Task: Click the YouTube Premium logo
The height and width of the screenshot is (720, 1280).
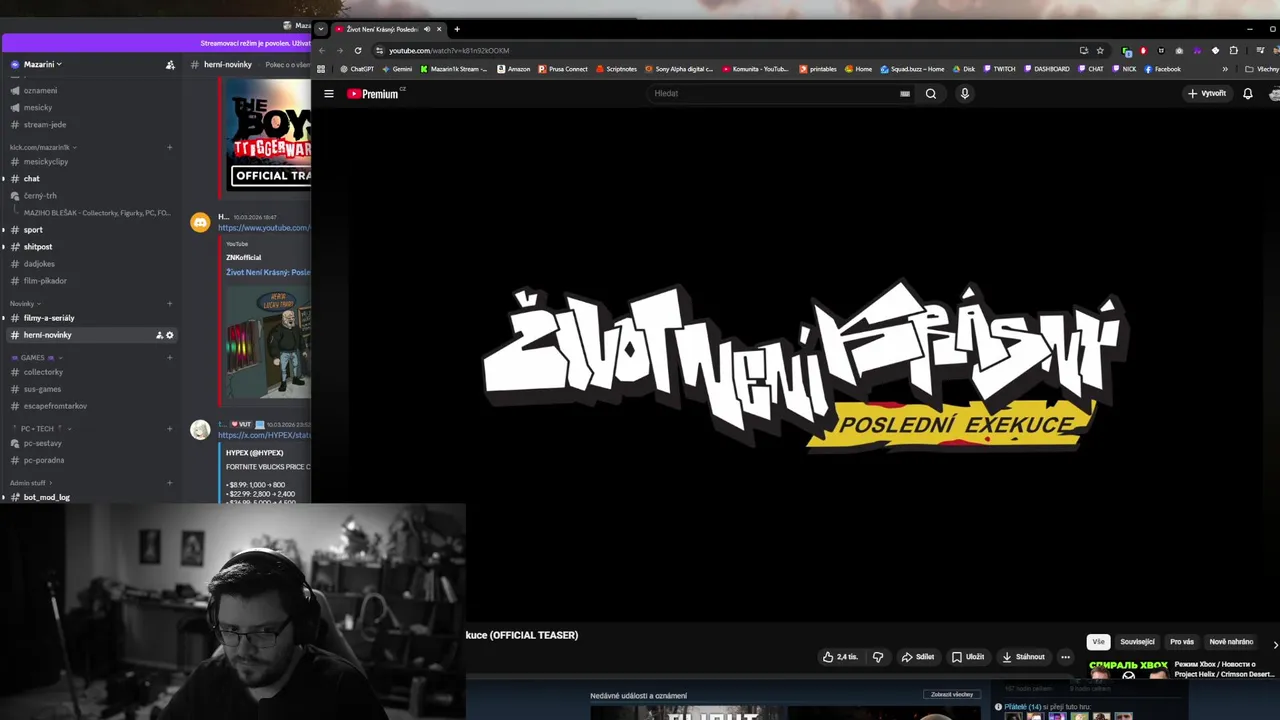Action: point(374,94)
